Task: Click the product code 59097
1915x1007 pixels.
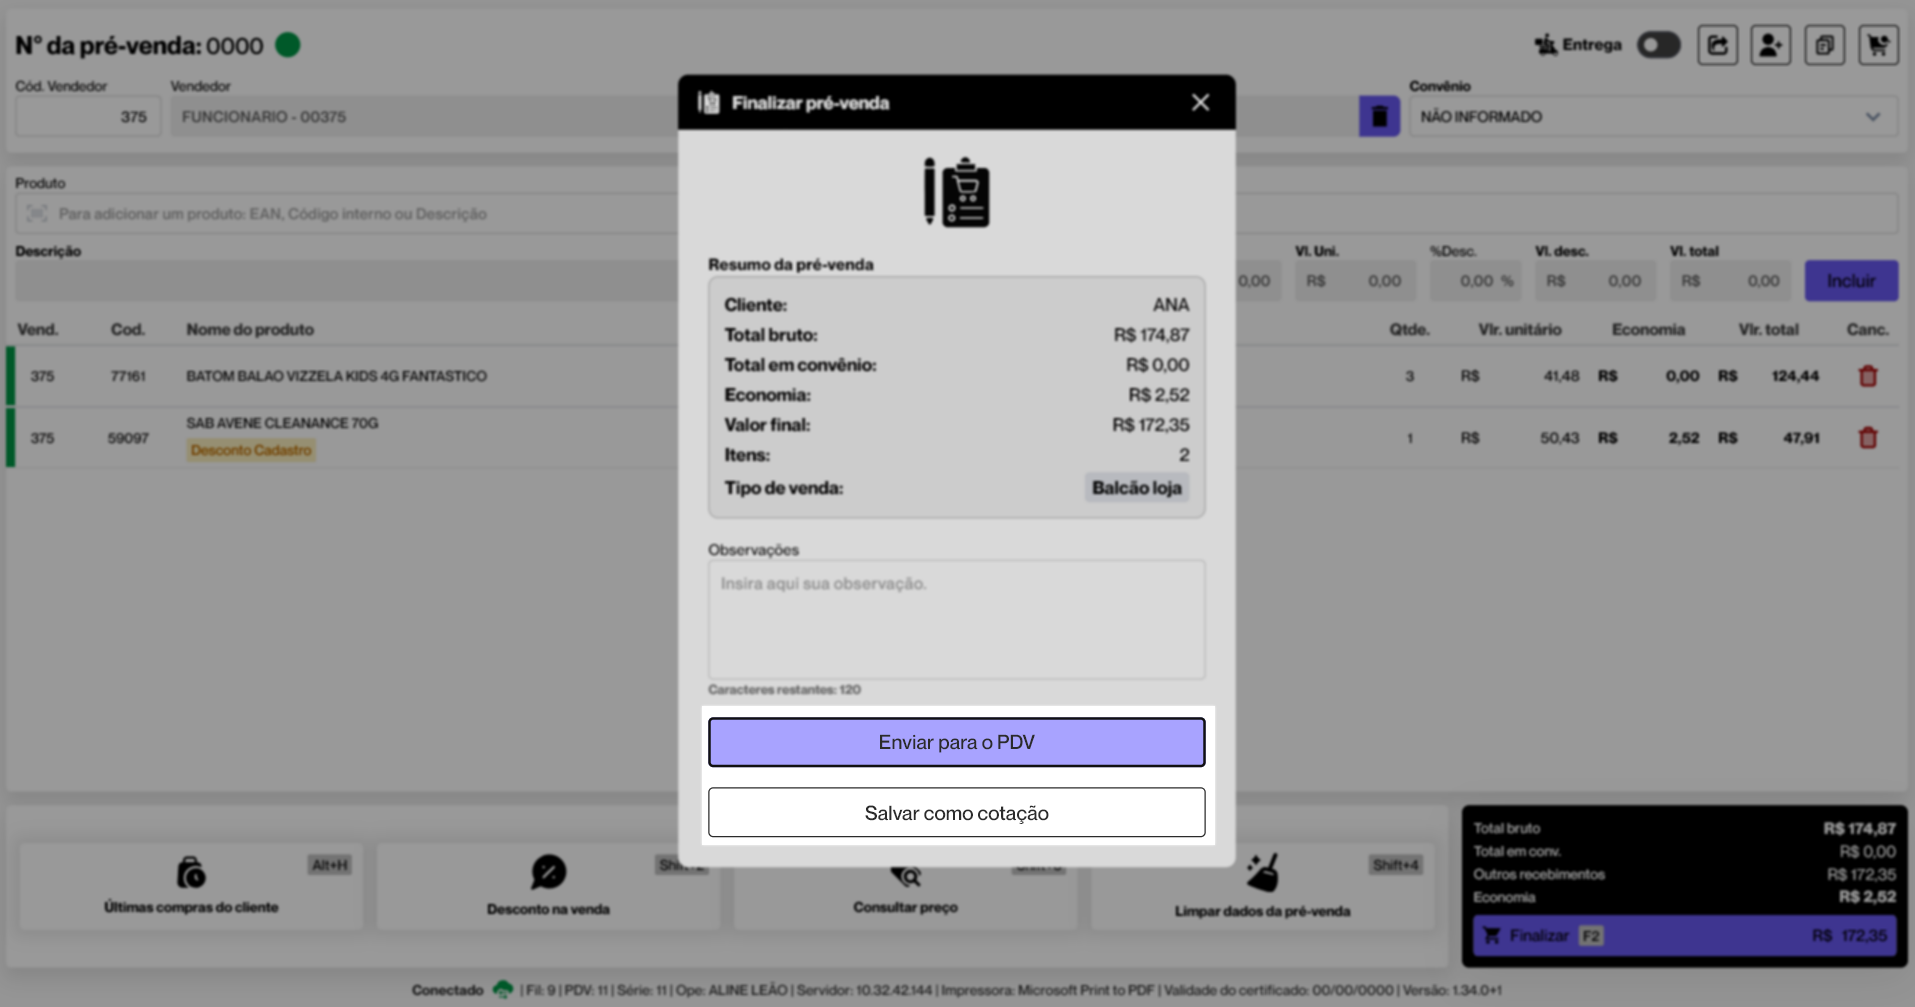Action: point(128,438)
